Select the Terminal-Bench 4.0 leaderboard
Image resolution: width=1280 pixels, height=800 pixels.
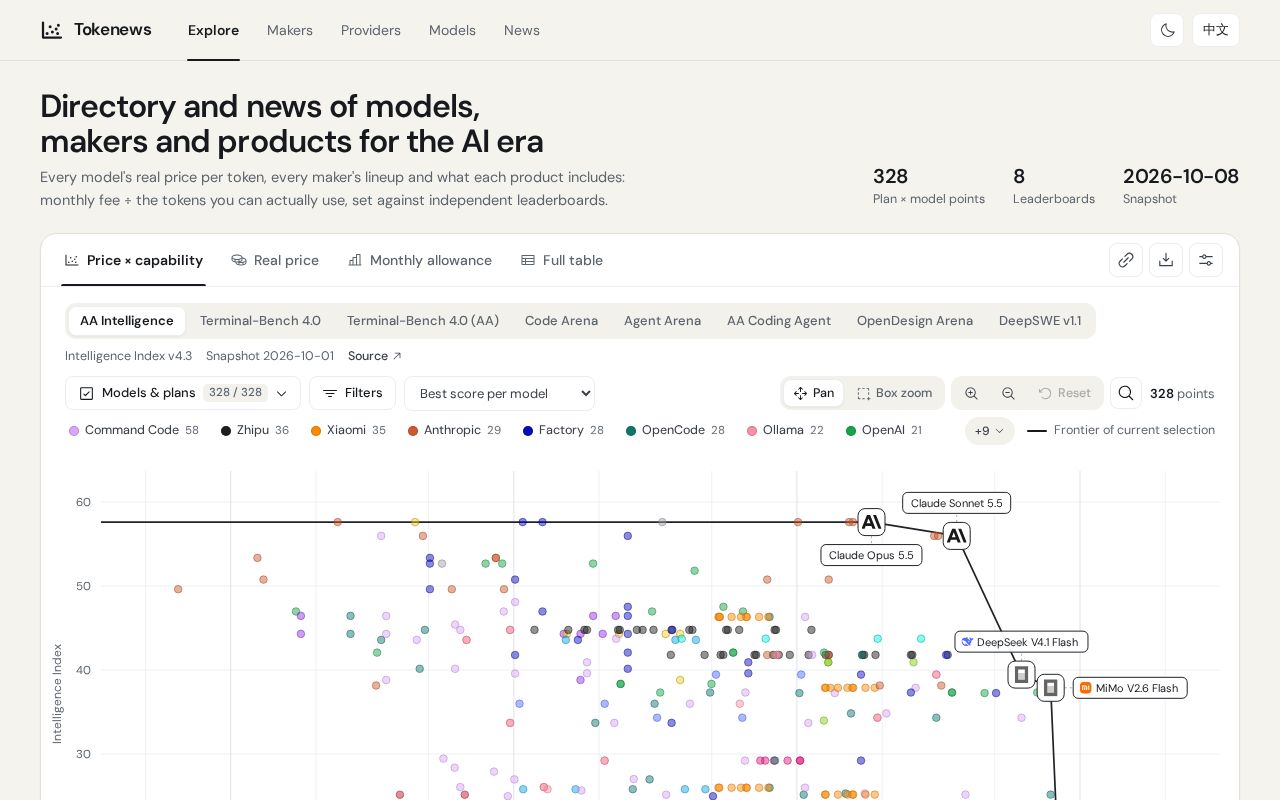pos(260,321)
